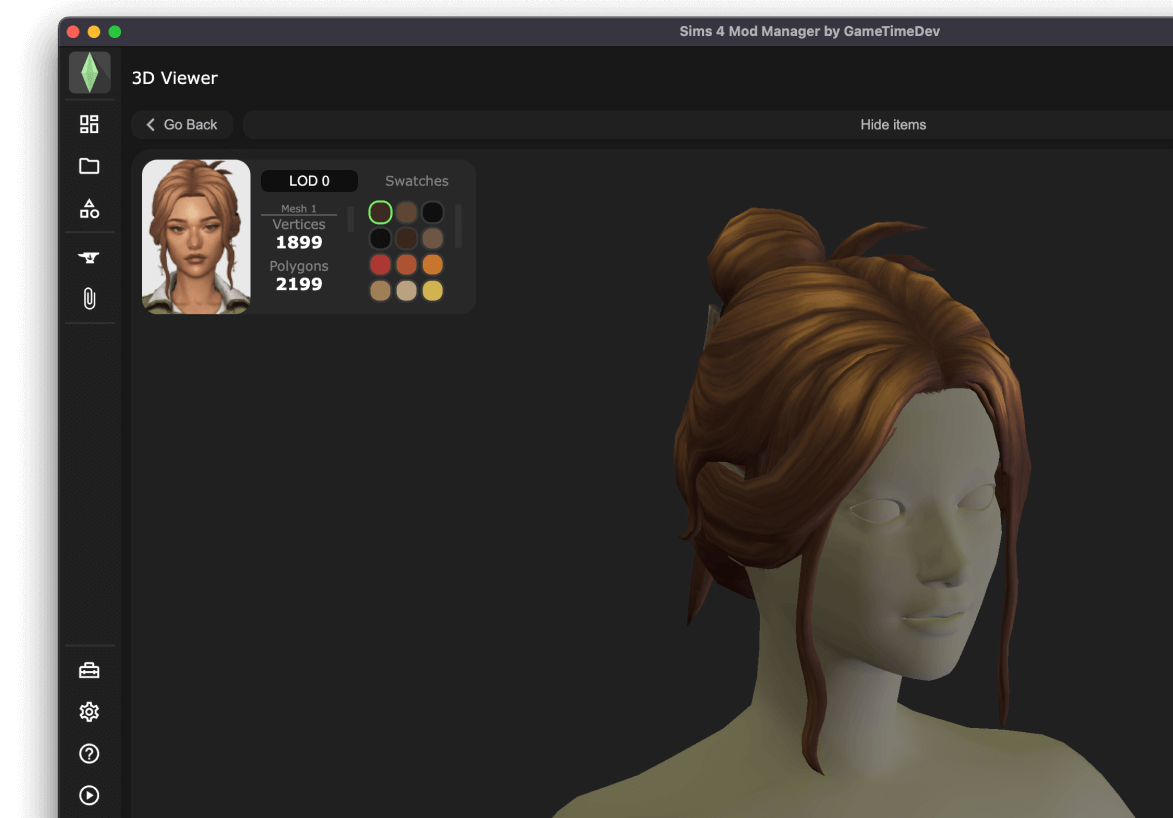Click the Go Back button

point(181,124)
